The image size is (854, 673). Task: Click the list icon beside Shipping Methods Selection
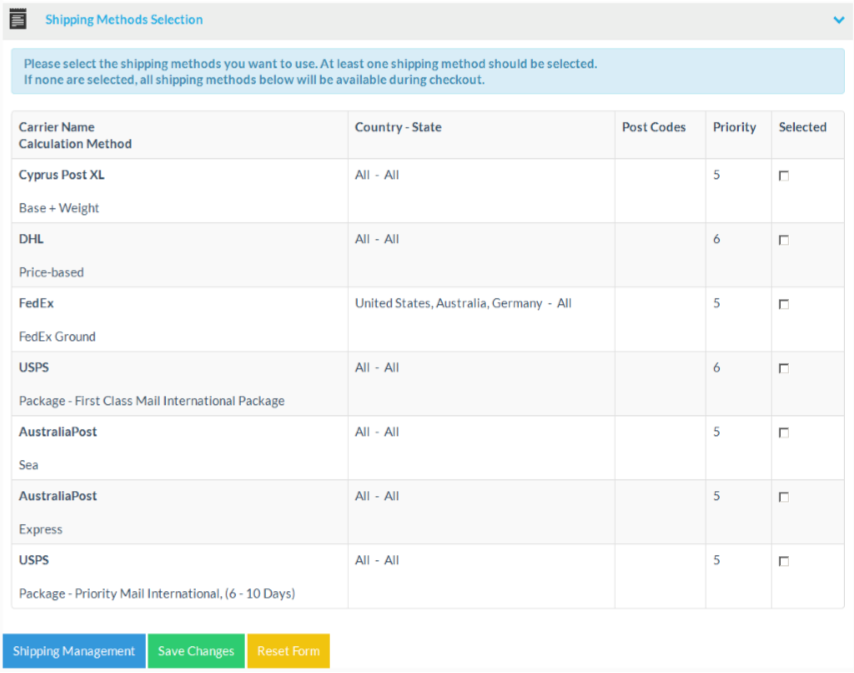pyautogui.click(x=18, y=19)
